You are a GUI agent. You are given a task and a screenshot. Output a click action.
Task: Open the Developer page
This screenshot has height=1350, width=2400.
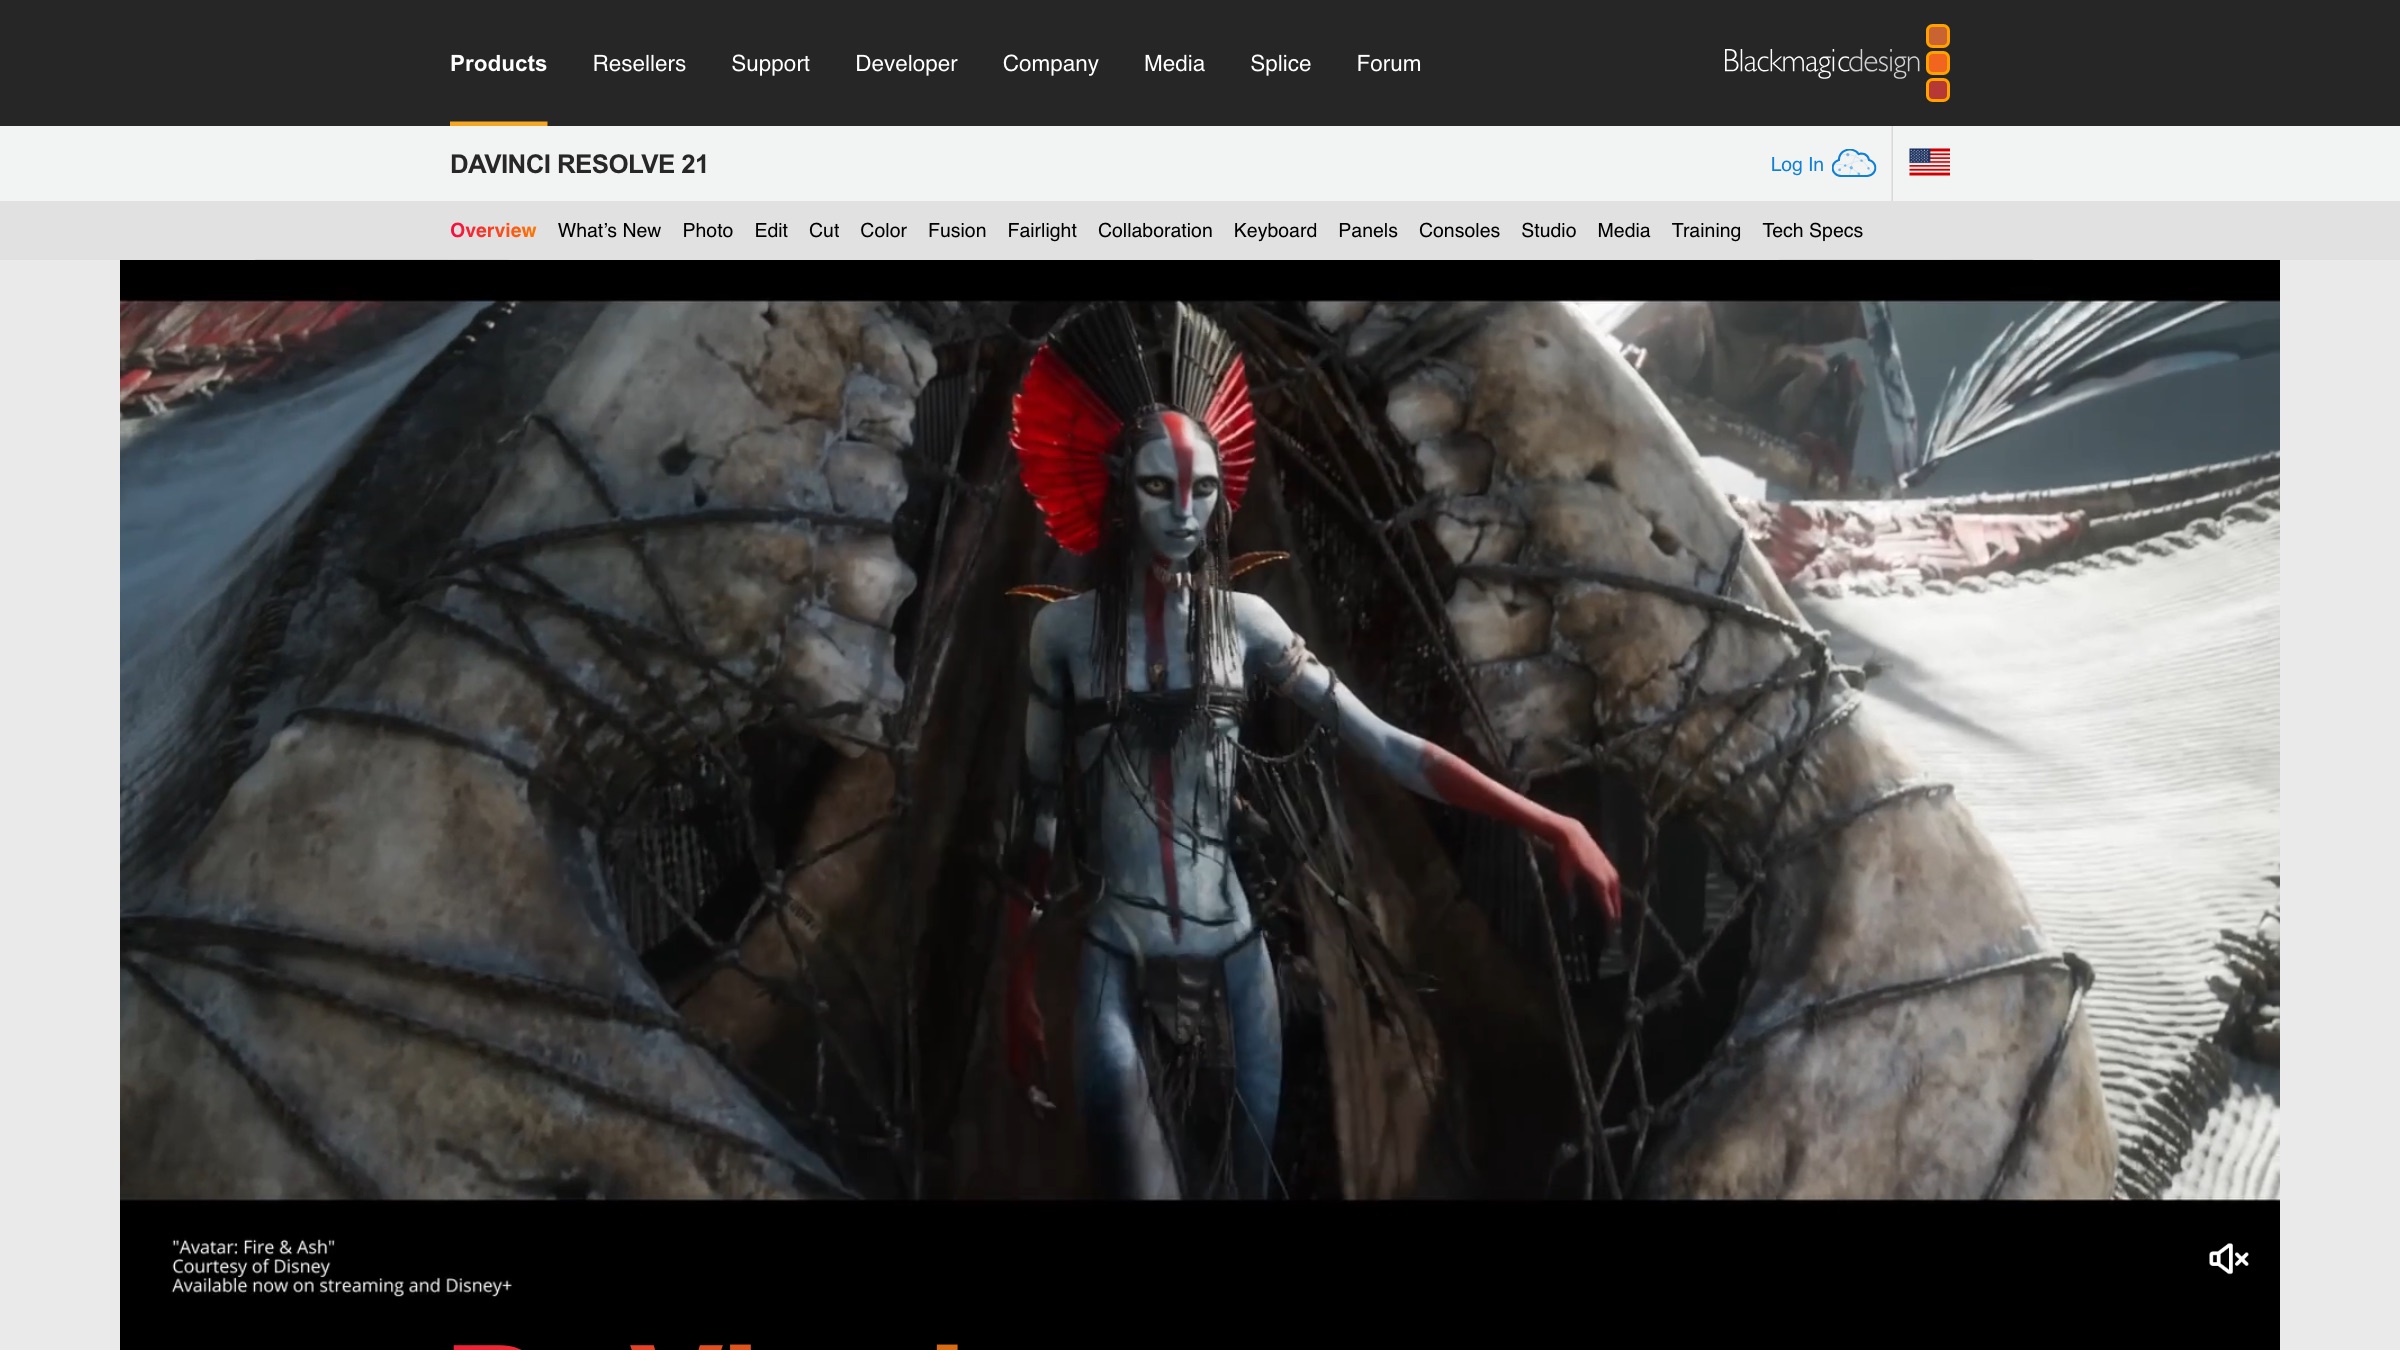coord(906,63)
